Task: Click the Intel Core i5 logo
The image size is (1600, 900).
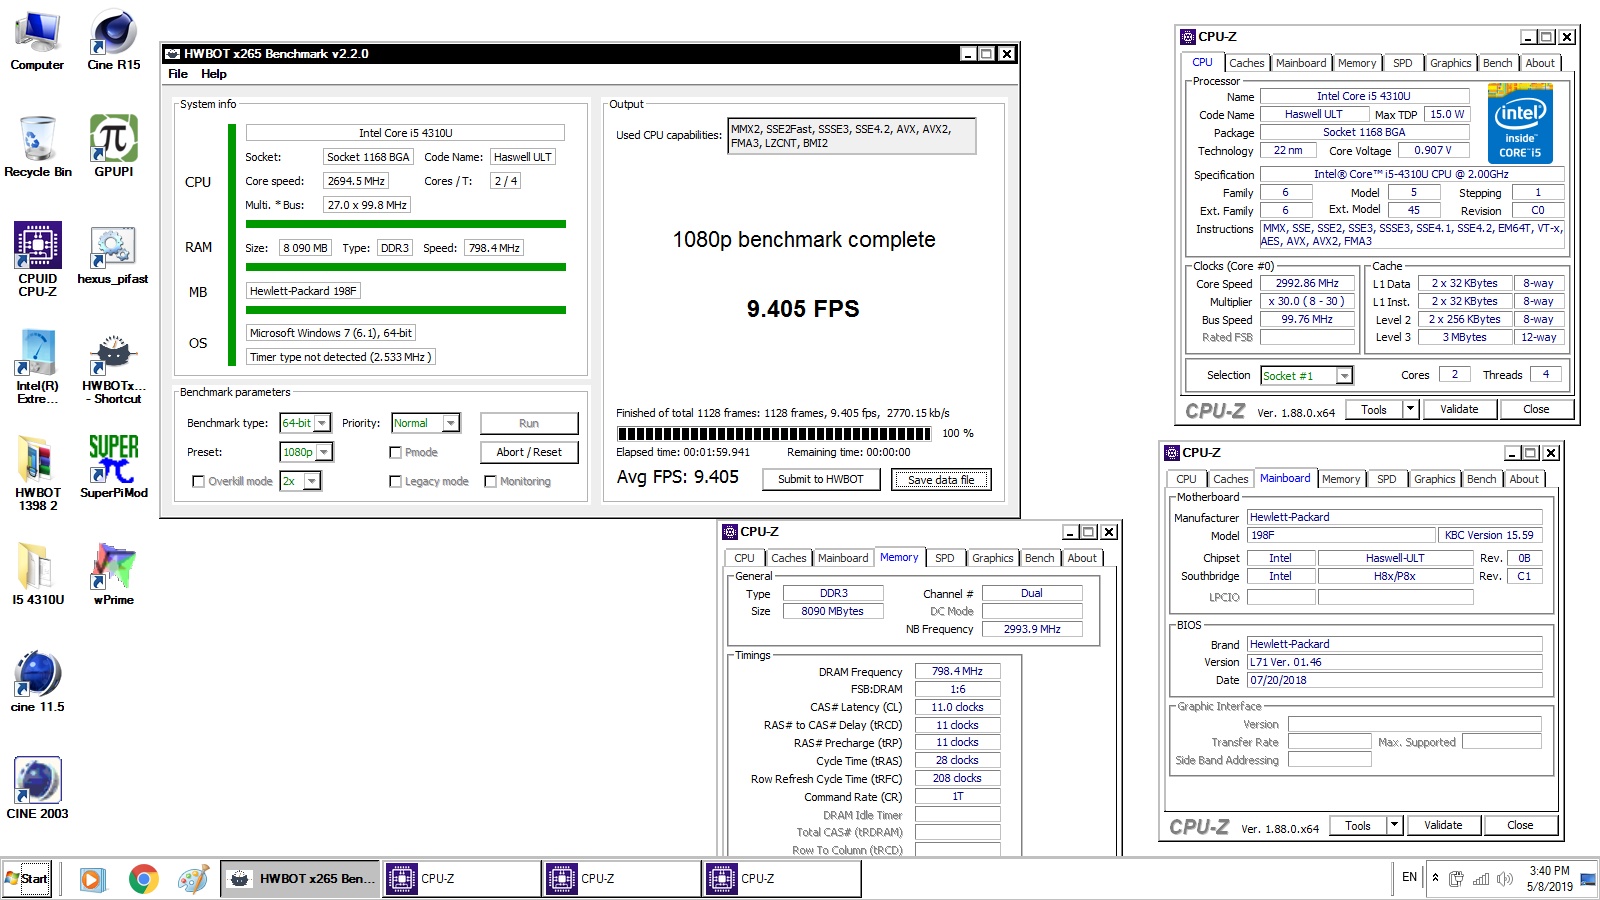Action: [1520, 123]
